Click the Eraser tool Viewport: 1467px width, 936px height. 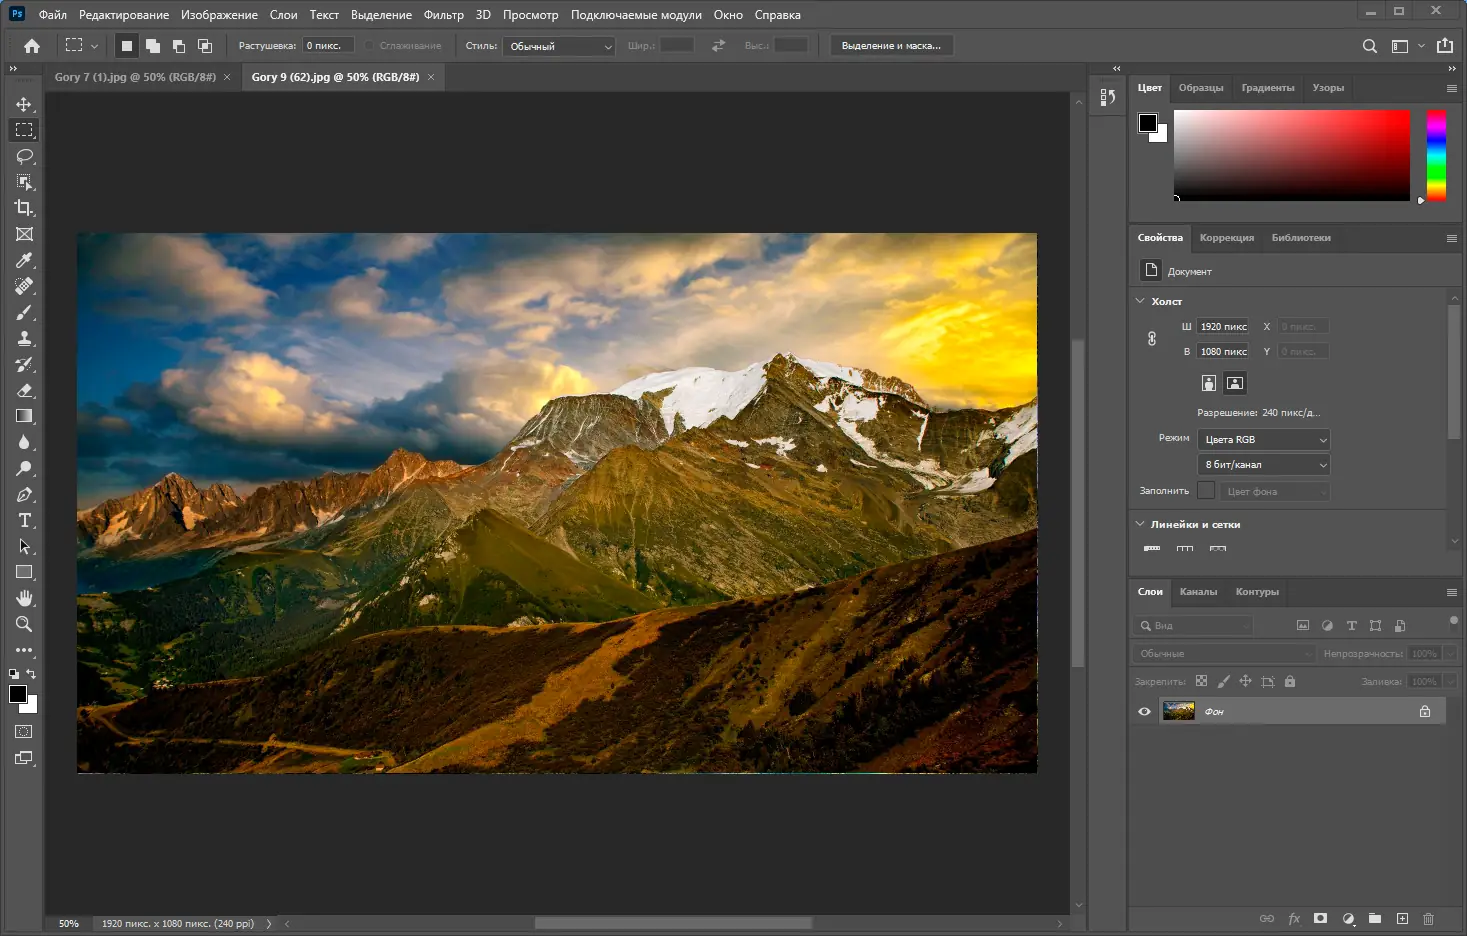coord(24,390)
